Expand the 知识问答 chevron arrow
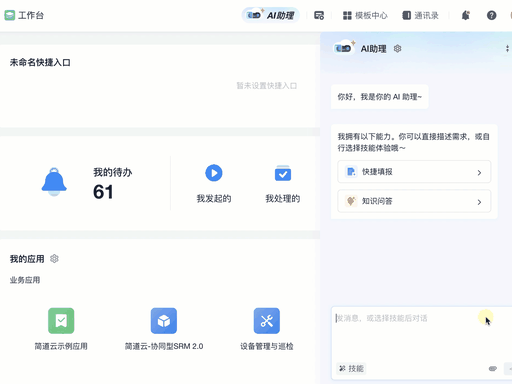The image size is (512, 384). click(479, 202)
